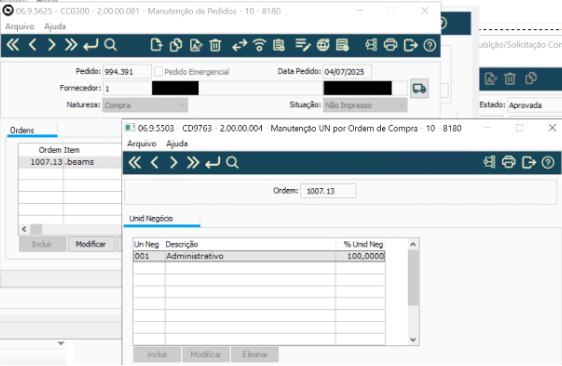Click Eliminar button under Unid Negócio grid

pyautogui.click(x=255, y=354)
